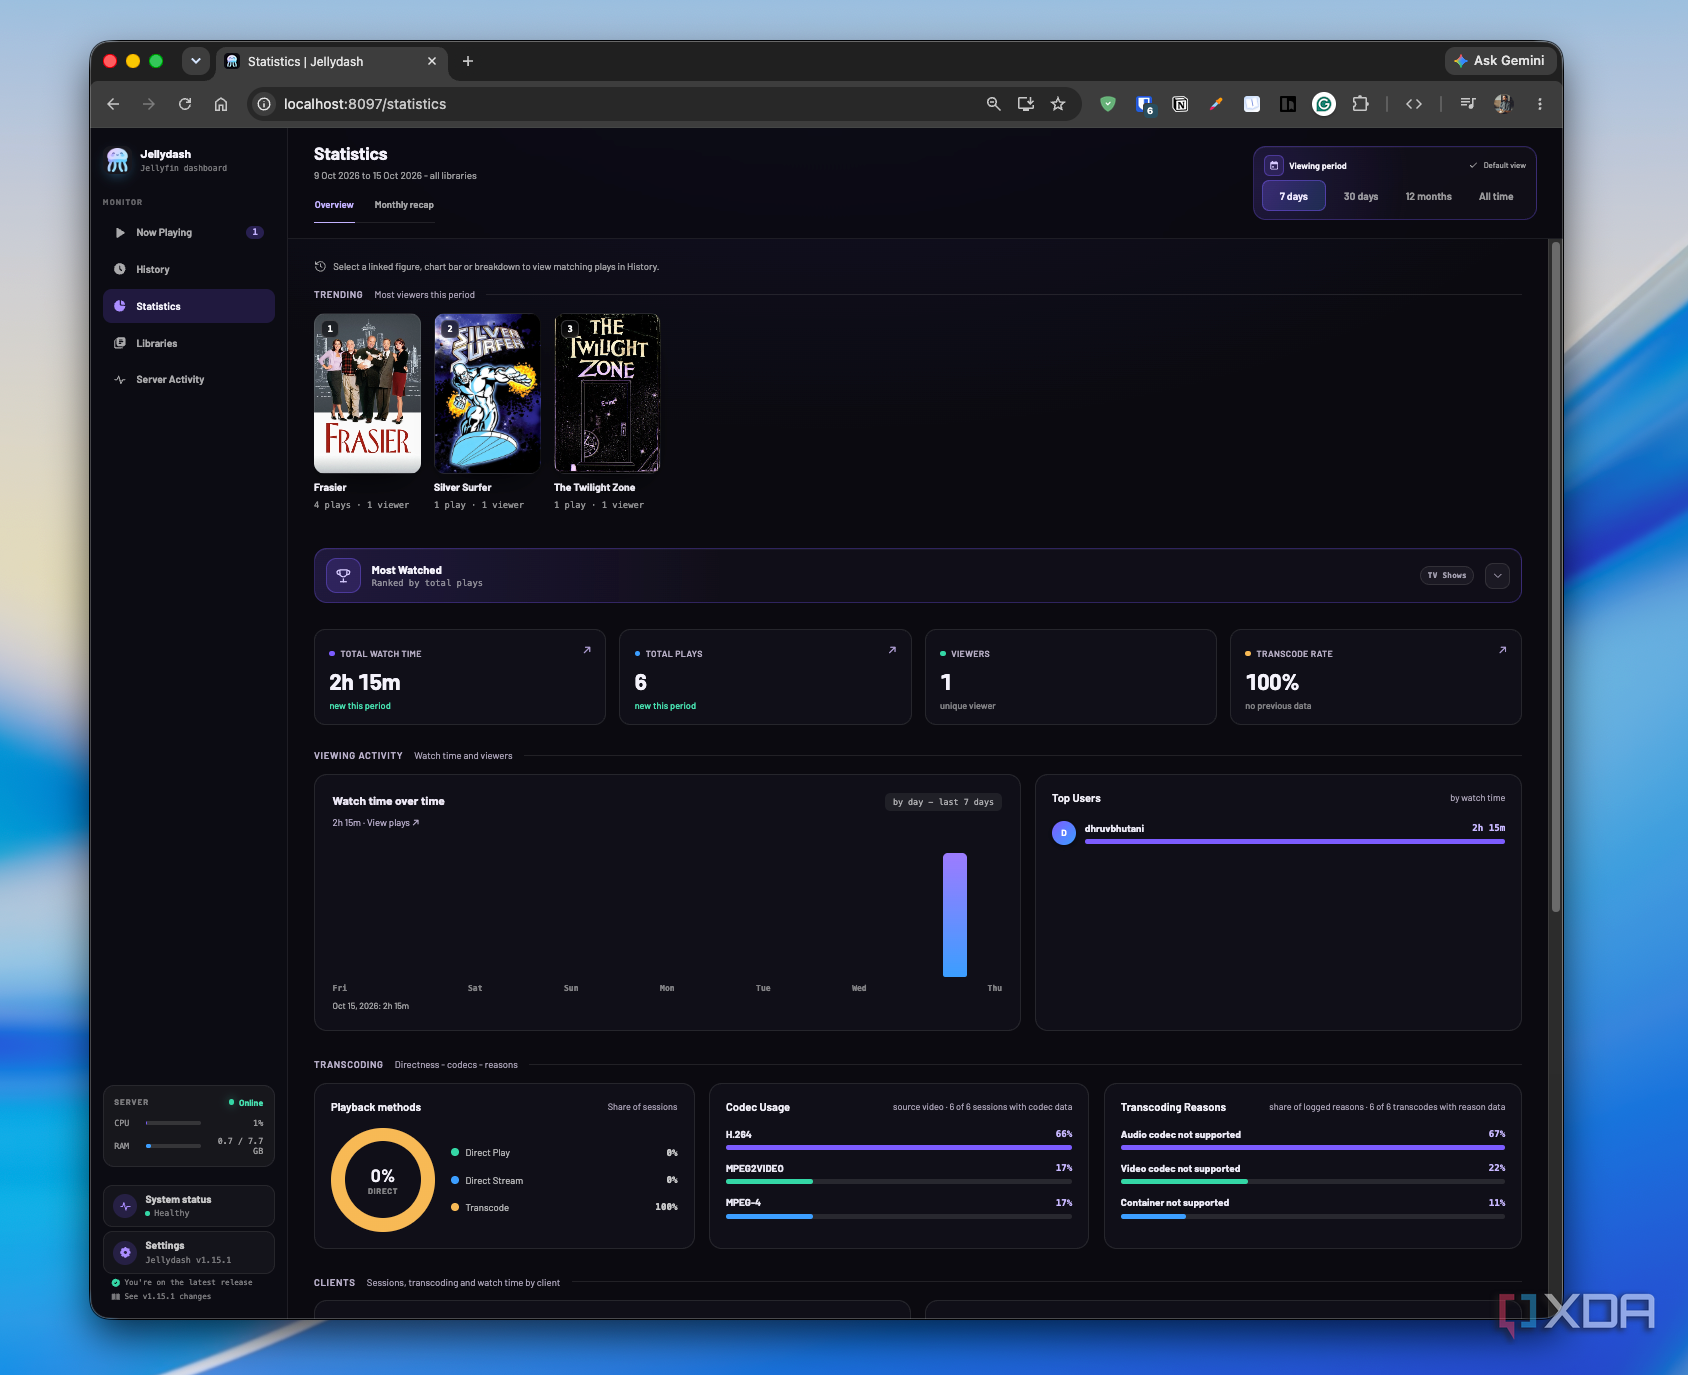Close the Statistics browser tab
The width and height of the screenshot is (1688, 1375).
click(432, 61)
